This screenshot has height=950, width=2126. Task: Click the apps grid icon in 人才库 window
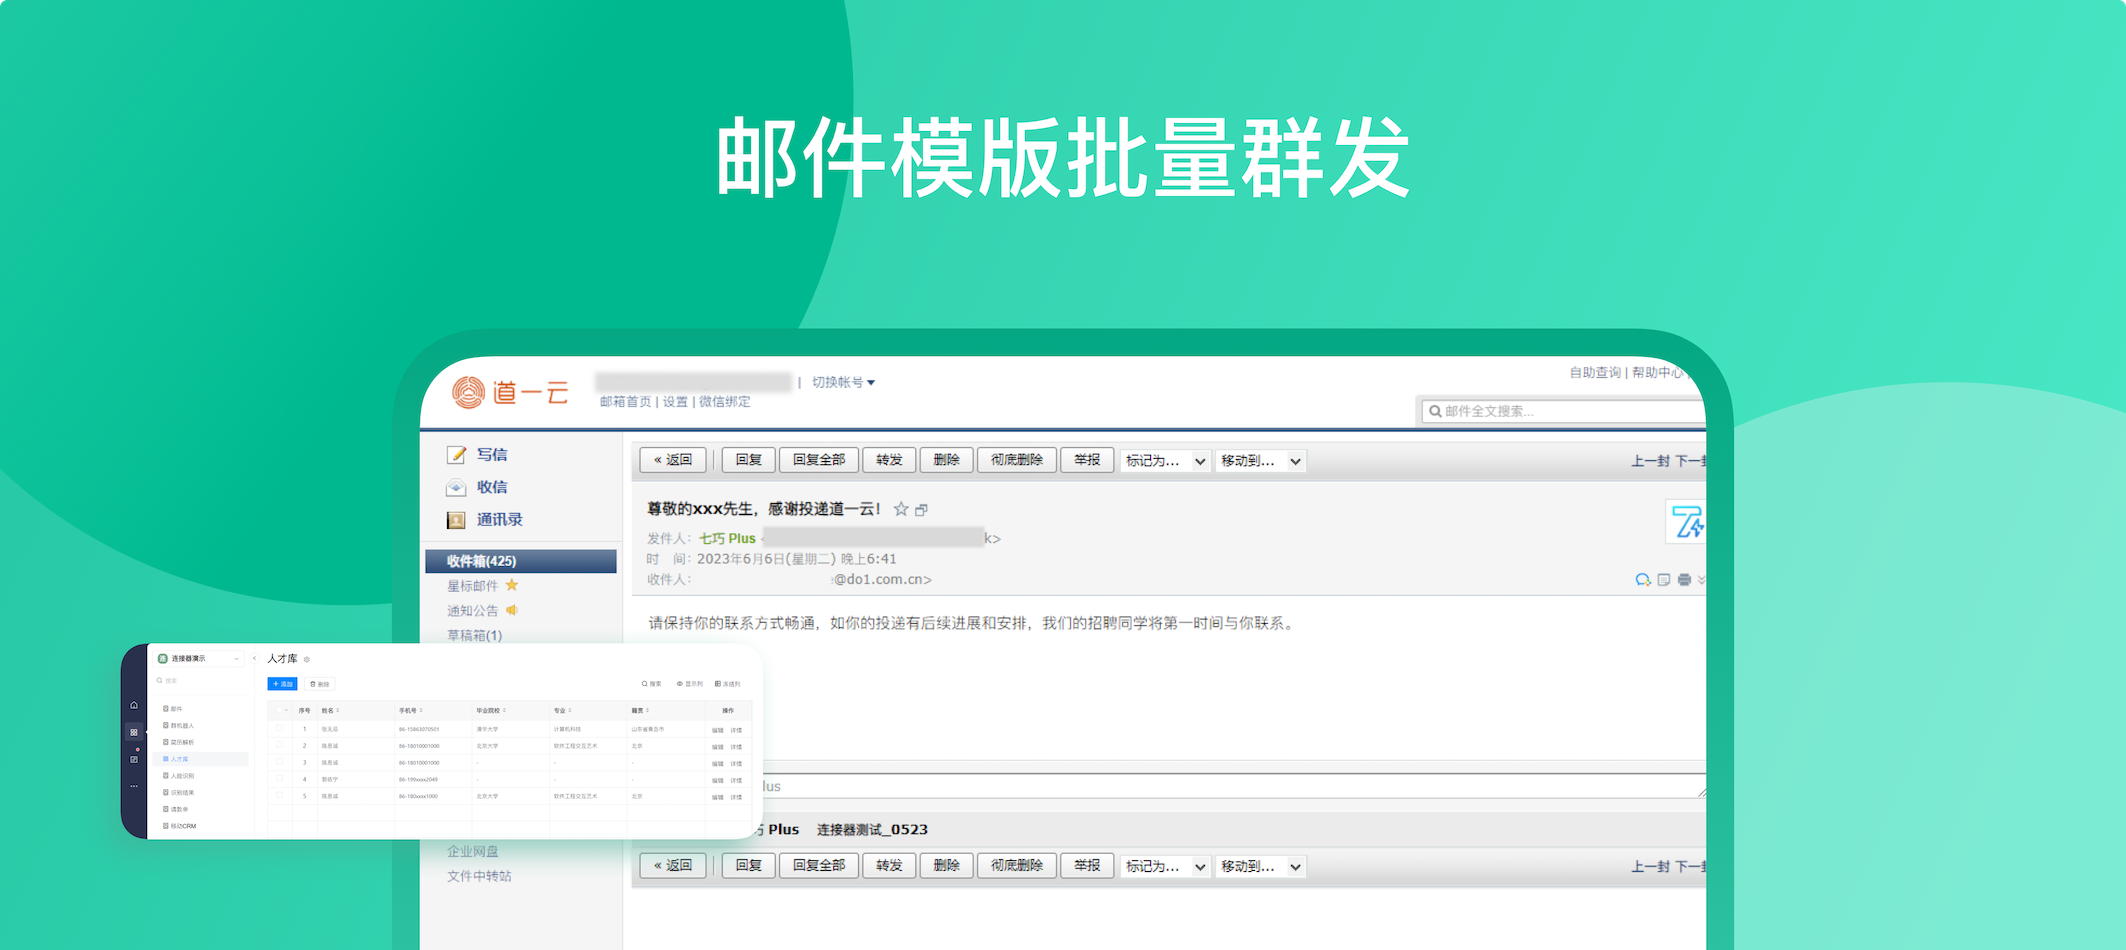[x=134, y=732]
